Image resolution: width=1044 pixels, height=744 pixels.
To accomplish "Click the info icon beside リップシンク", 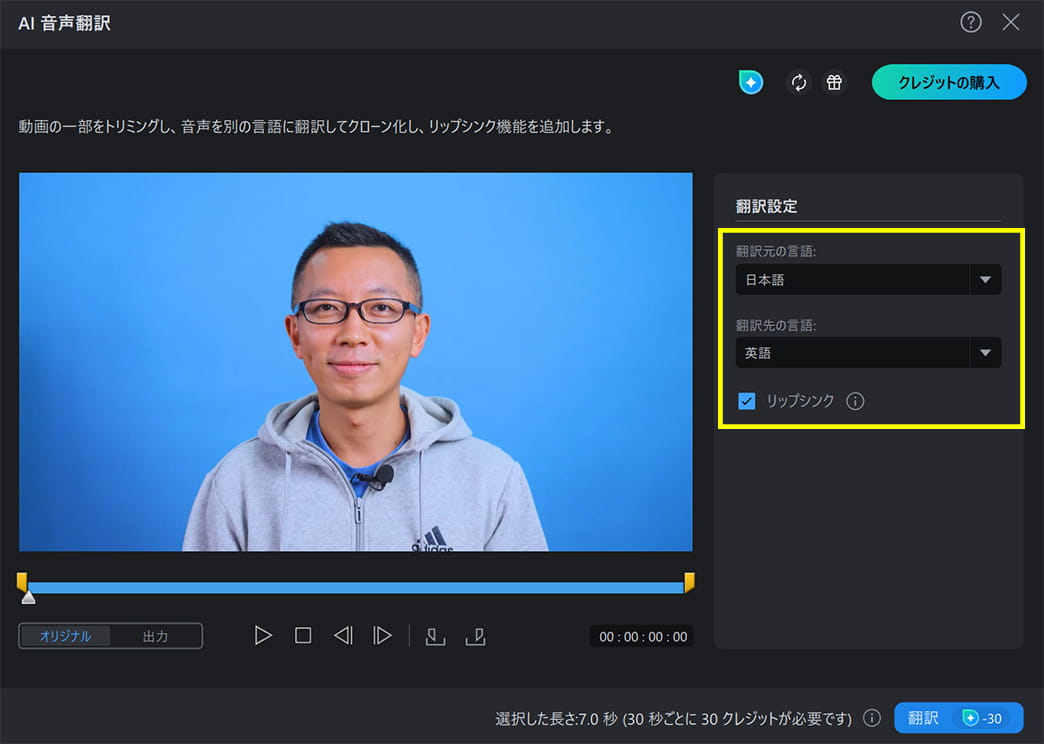I will point(855,401).
